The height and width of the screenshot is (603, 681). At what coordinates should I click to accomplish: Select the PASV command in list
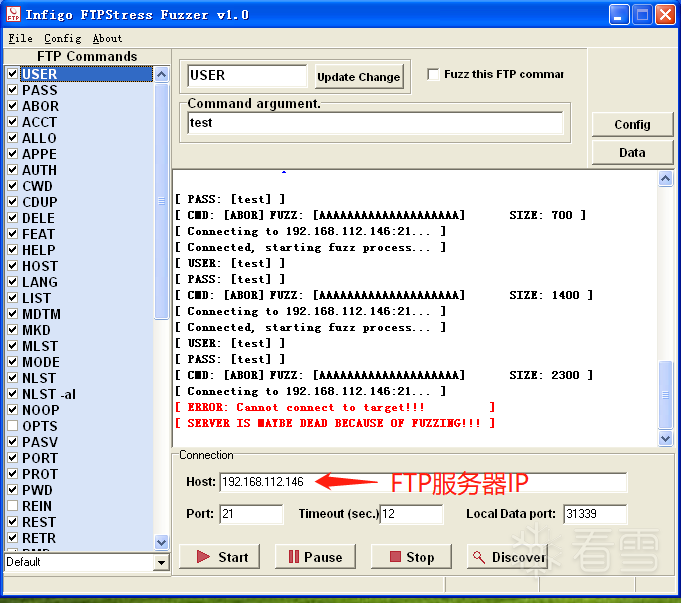tap(40, 442)
